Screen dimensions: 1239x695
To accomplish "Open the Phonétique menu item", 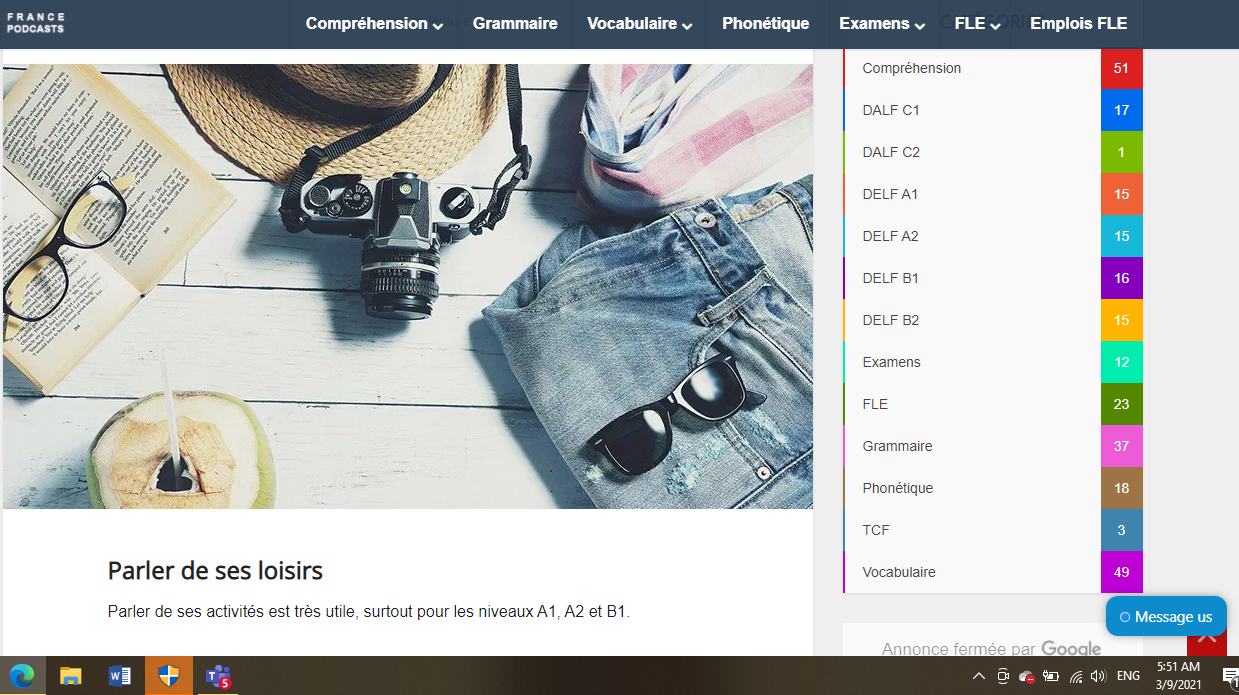I will click(x=766, y=24).
